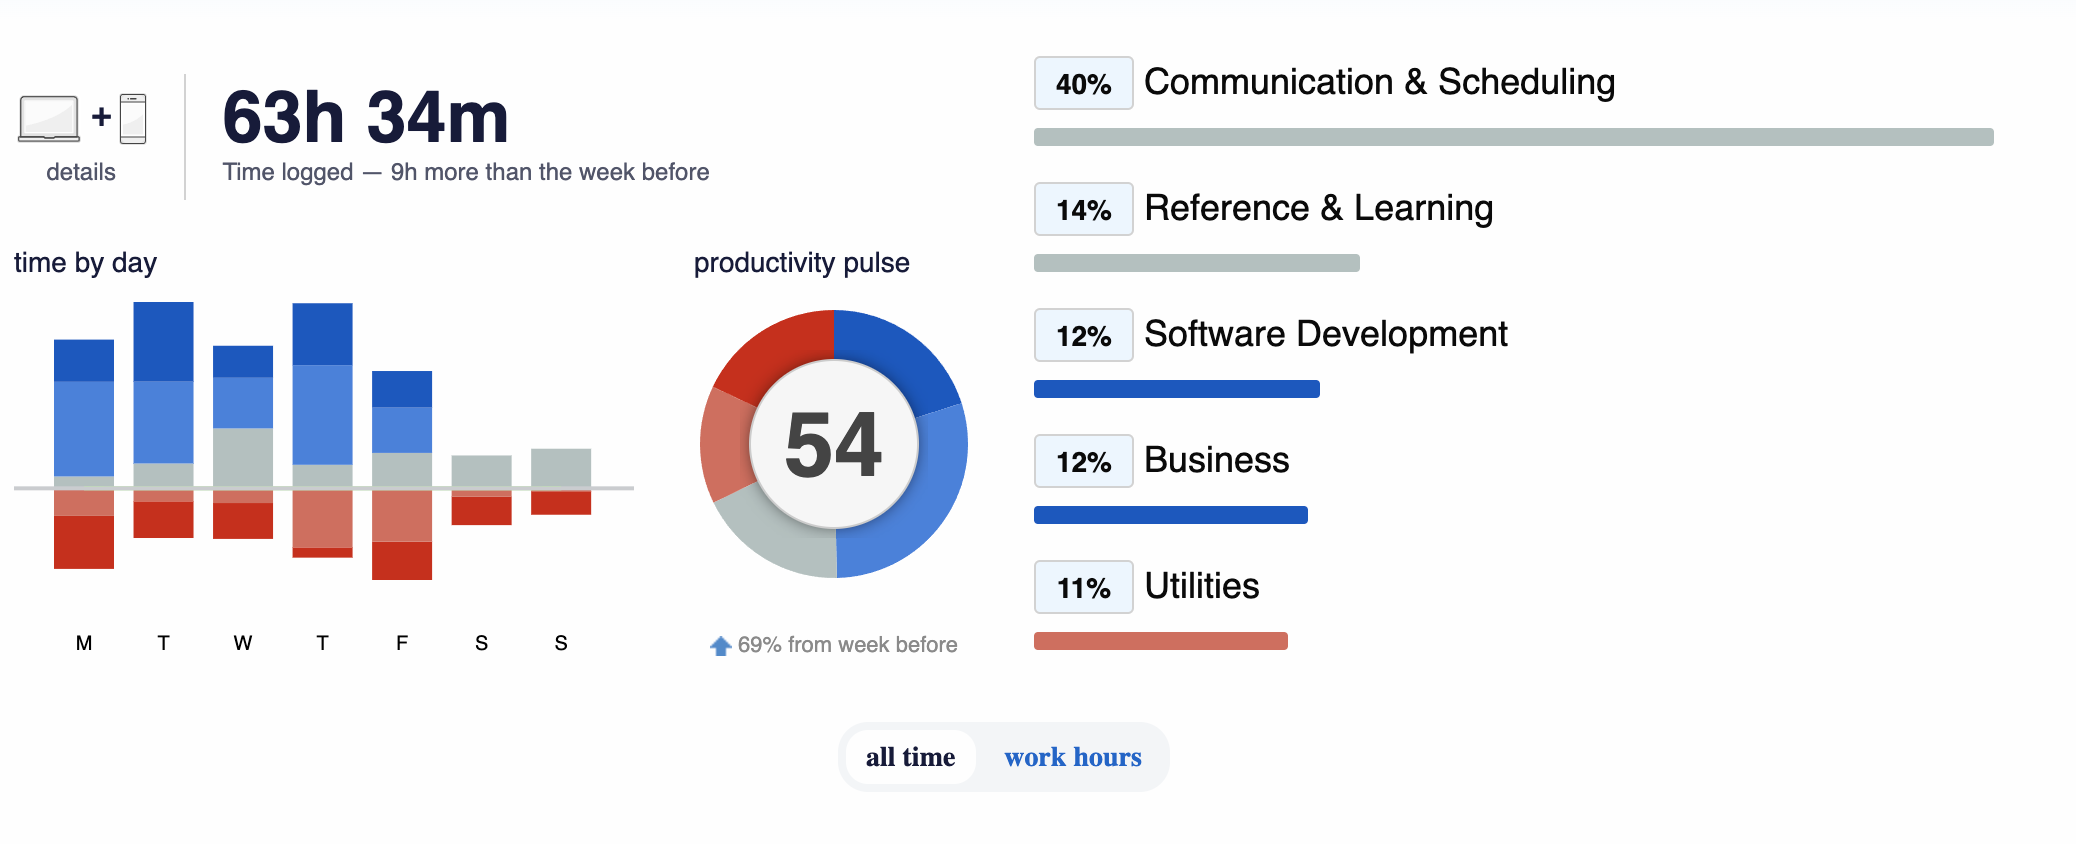This screenshot has width=2076, height=844.
Task: Switch to the work hours view
Action: tap(1073, 757)
